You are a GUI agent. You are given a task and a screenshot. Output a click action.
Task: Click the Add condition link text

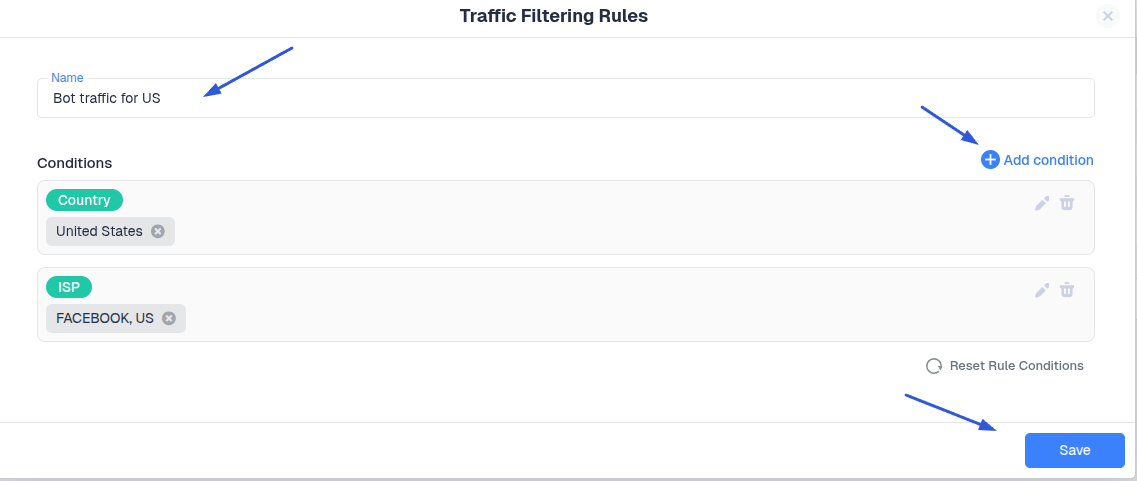coord(1048,160)
